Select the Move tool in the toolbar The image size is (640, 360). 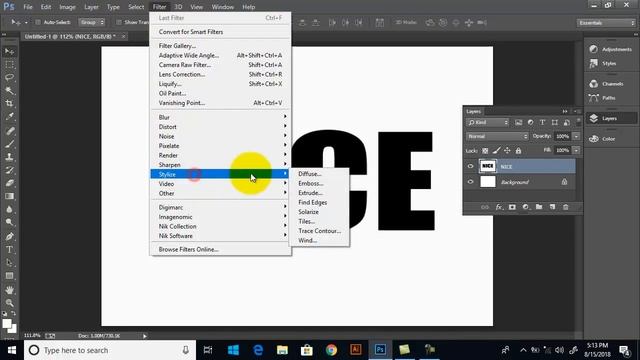tap(9, 51)
